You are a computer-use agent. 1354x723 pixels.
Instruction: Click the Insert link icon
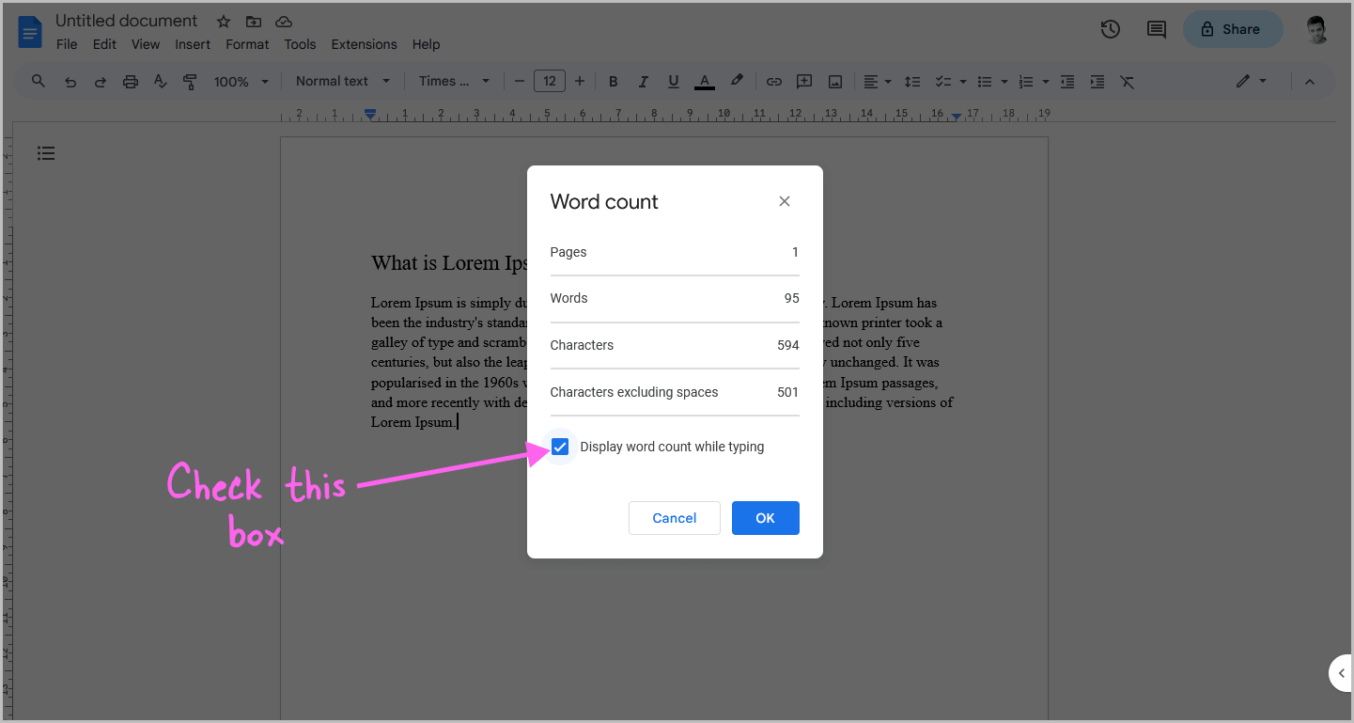pyautogui.click(x=774, y=82)
